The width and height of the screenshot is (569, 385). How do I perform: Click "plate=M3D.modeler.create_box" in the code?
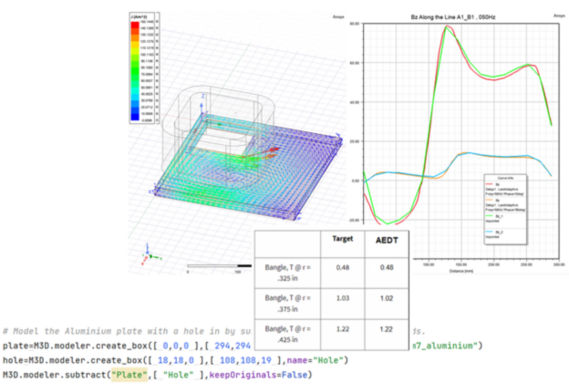coord(75,346)
